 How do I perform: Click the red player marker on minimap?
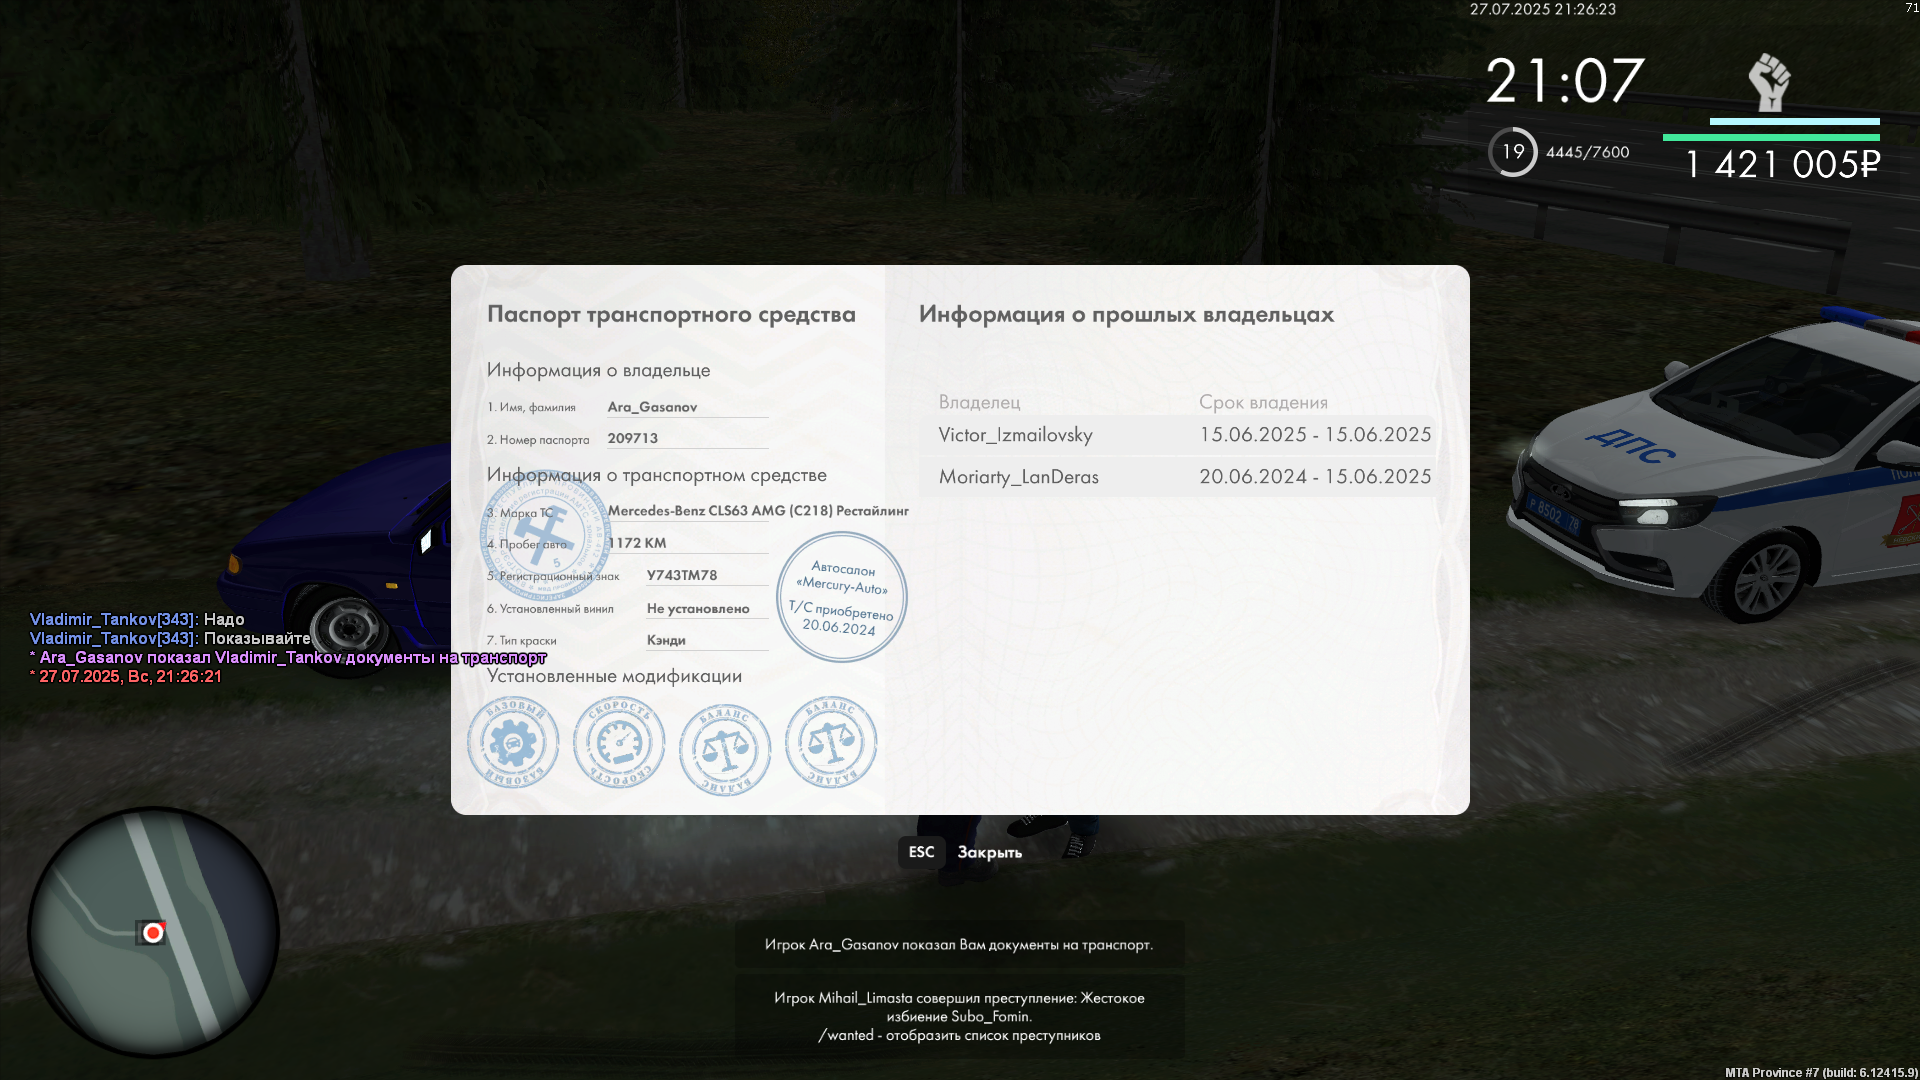click(153, 933)
